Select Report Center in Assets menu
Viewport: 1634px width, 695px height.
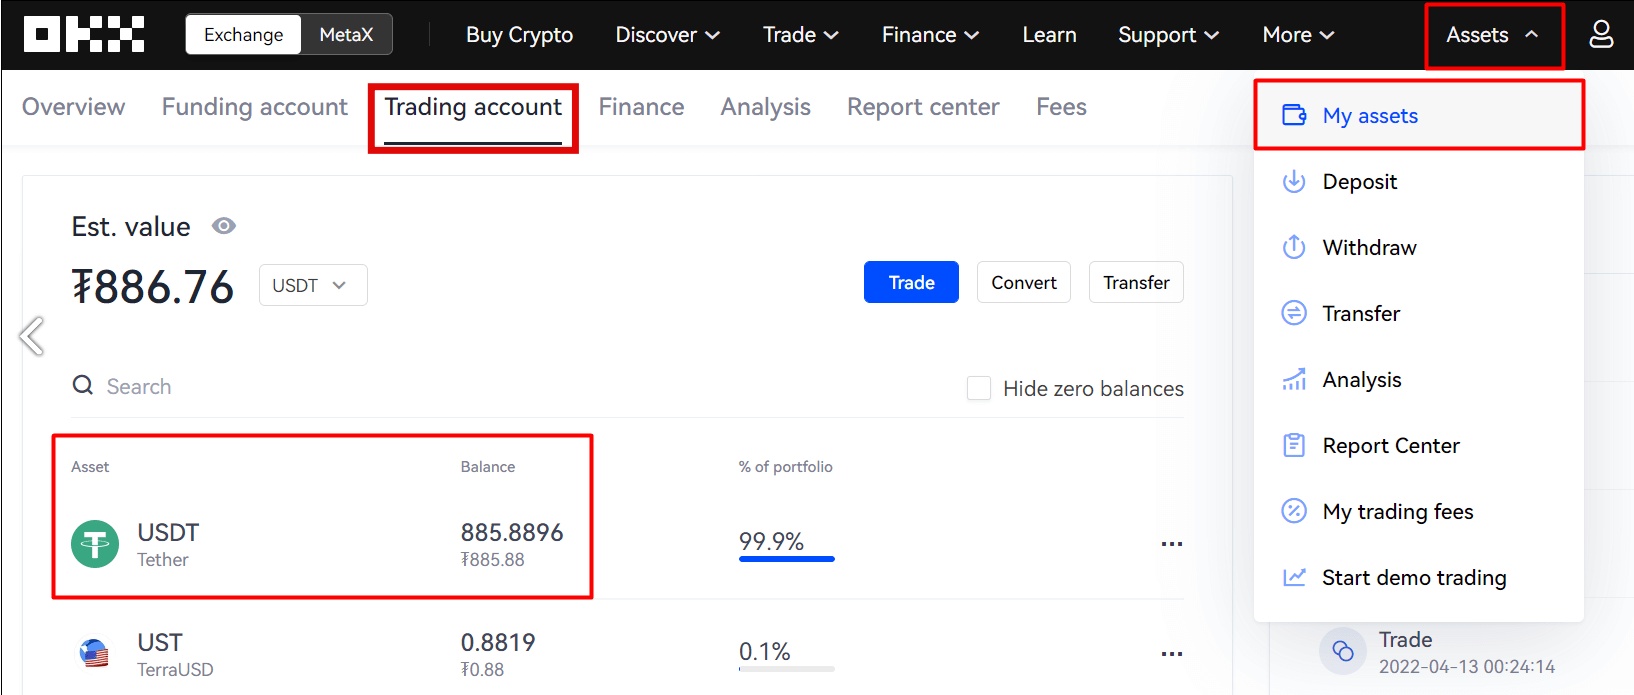point(1419,445)
